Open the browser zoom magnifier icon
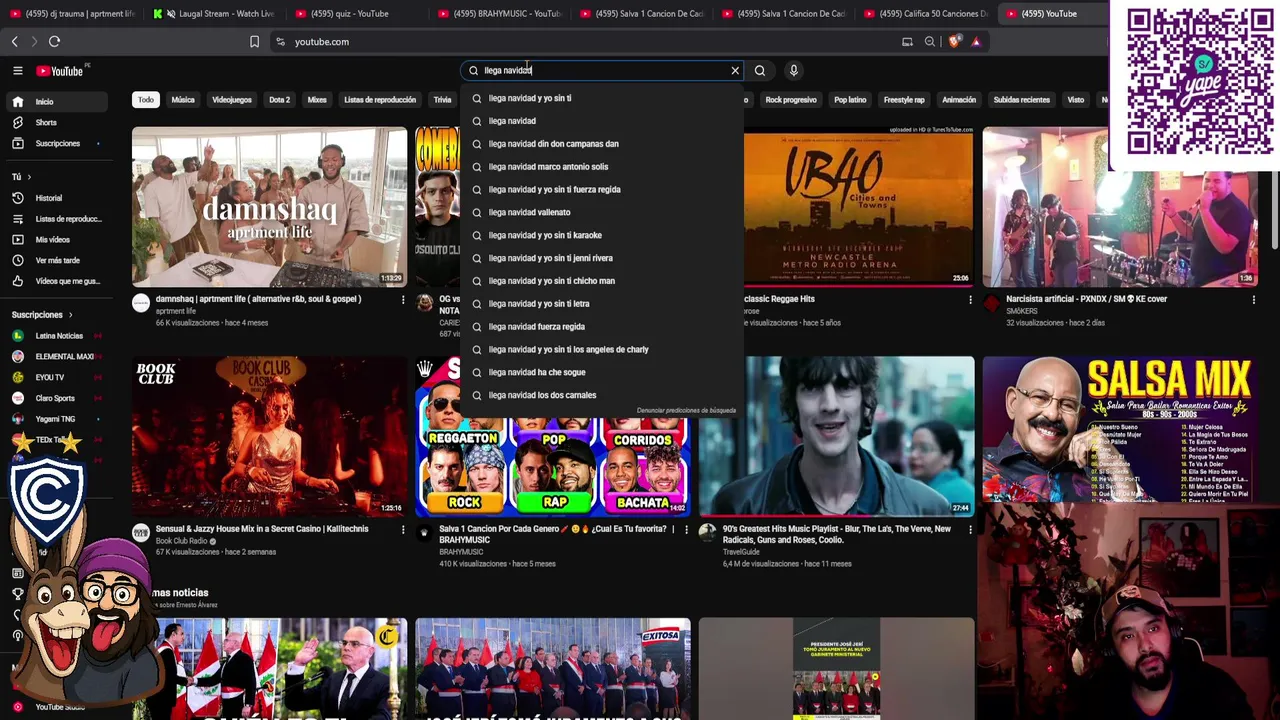This screenshot has width=1280, height=720. tap(930, 42)
